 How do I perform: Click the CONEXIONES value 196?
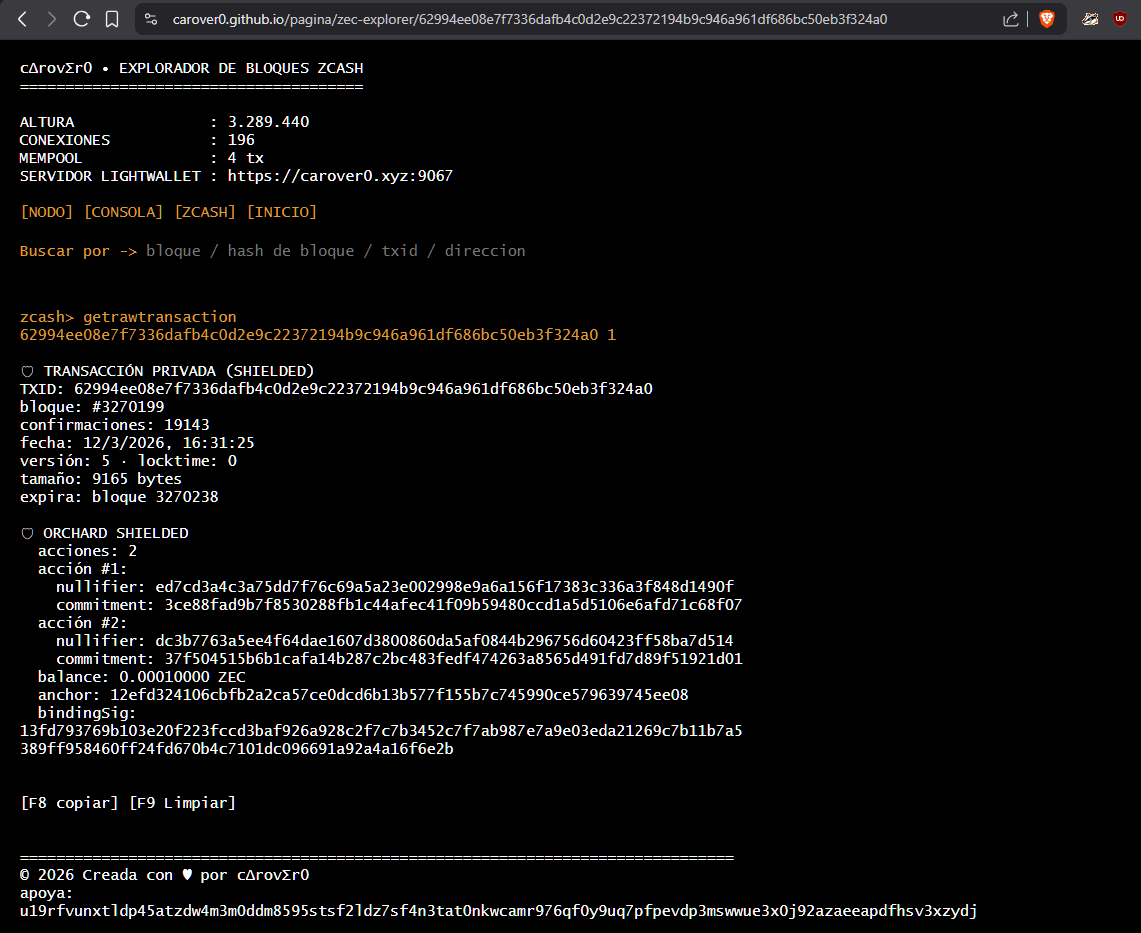click(241, 140)
